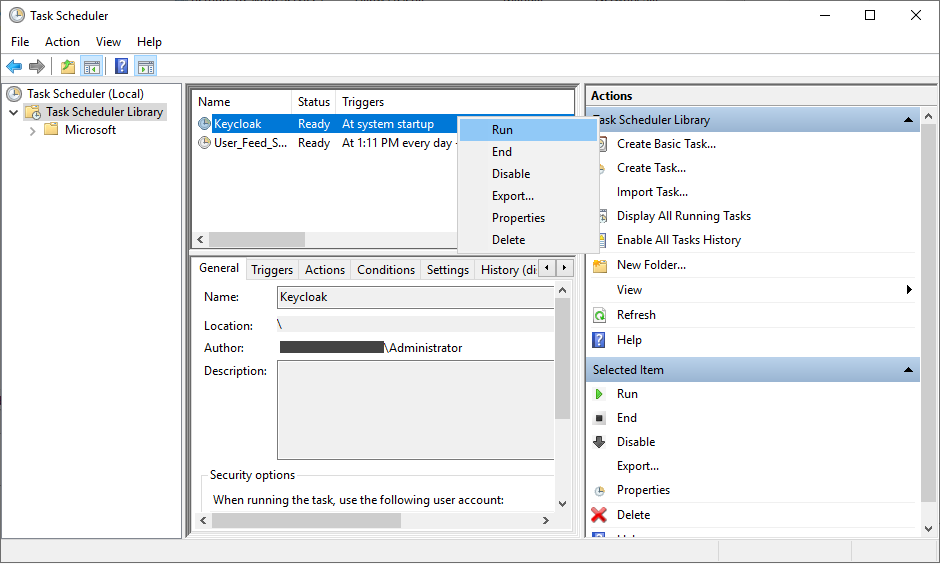
Task: Click inside the Description text box
Action: 416,410
